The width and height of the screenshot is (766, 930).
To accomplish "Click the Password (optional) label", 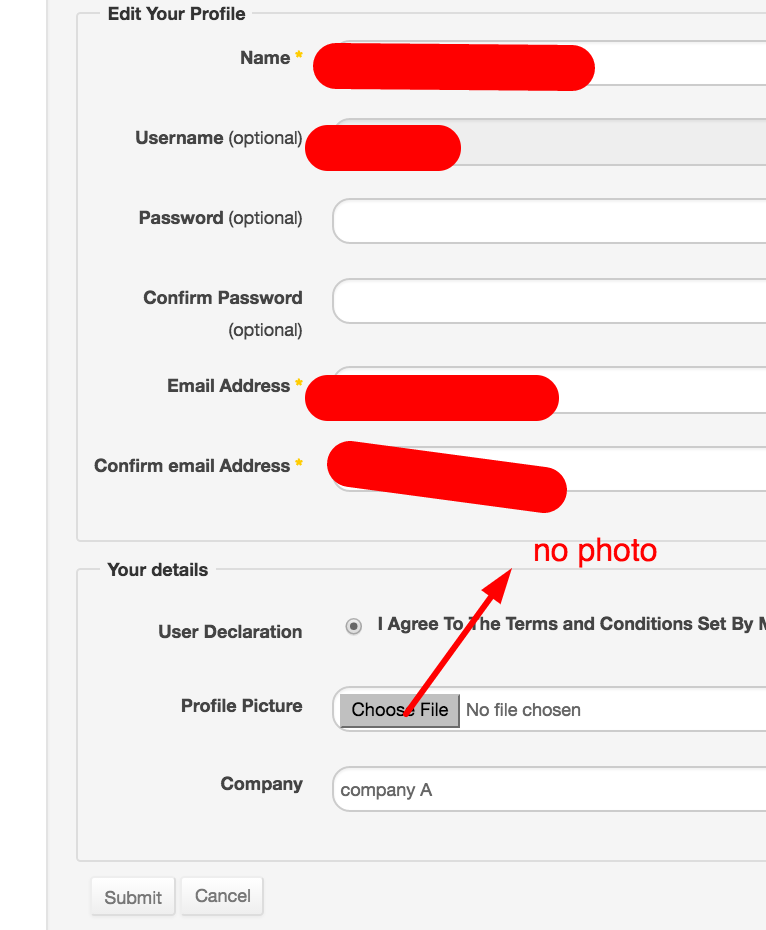I will pos(220,218).
